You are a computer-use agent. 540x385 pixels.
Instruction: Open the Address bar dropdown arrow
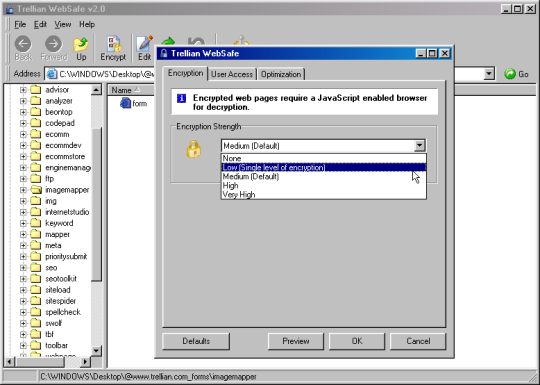point(489,74)
